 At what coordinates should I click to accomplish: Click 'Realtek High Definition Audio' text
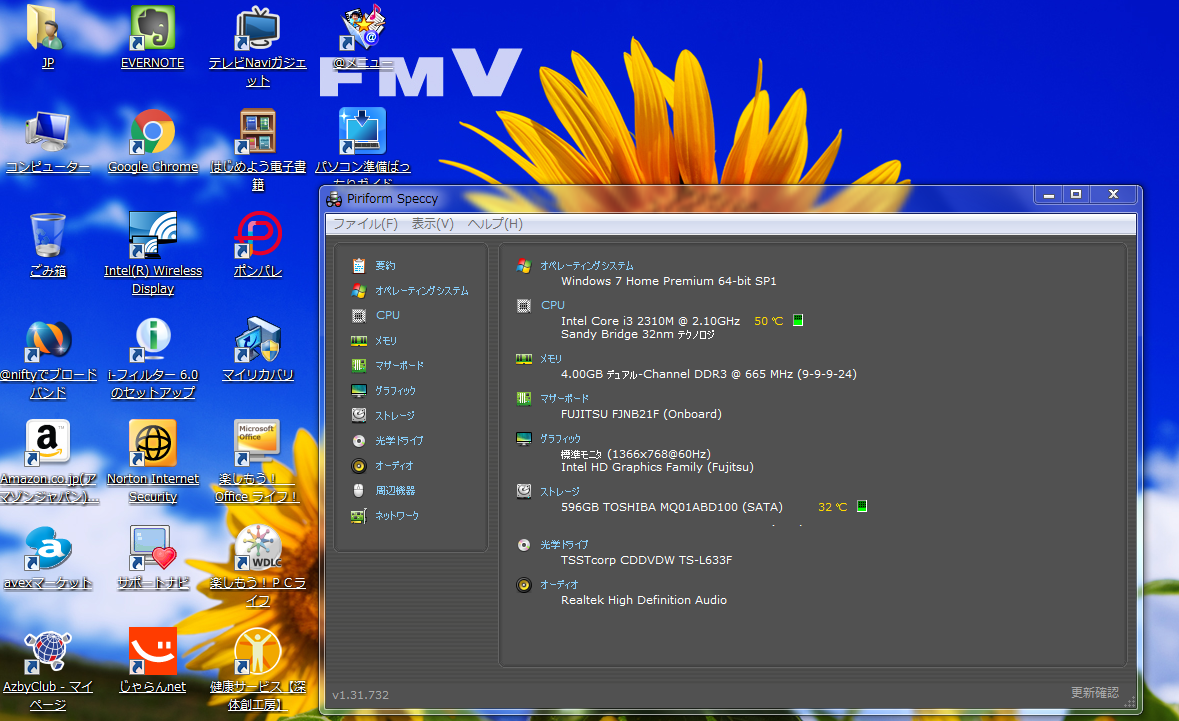[x=644, y=600]
